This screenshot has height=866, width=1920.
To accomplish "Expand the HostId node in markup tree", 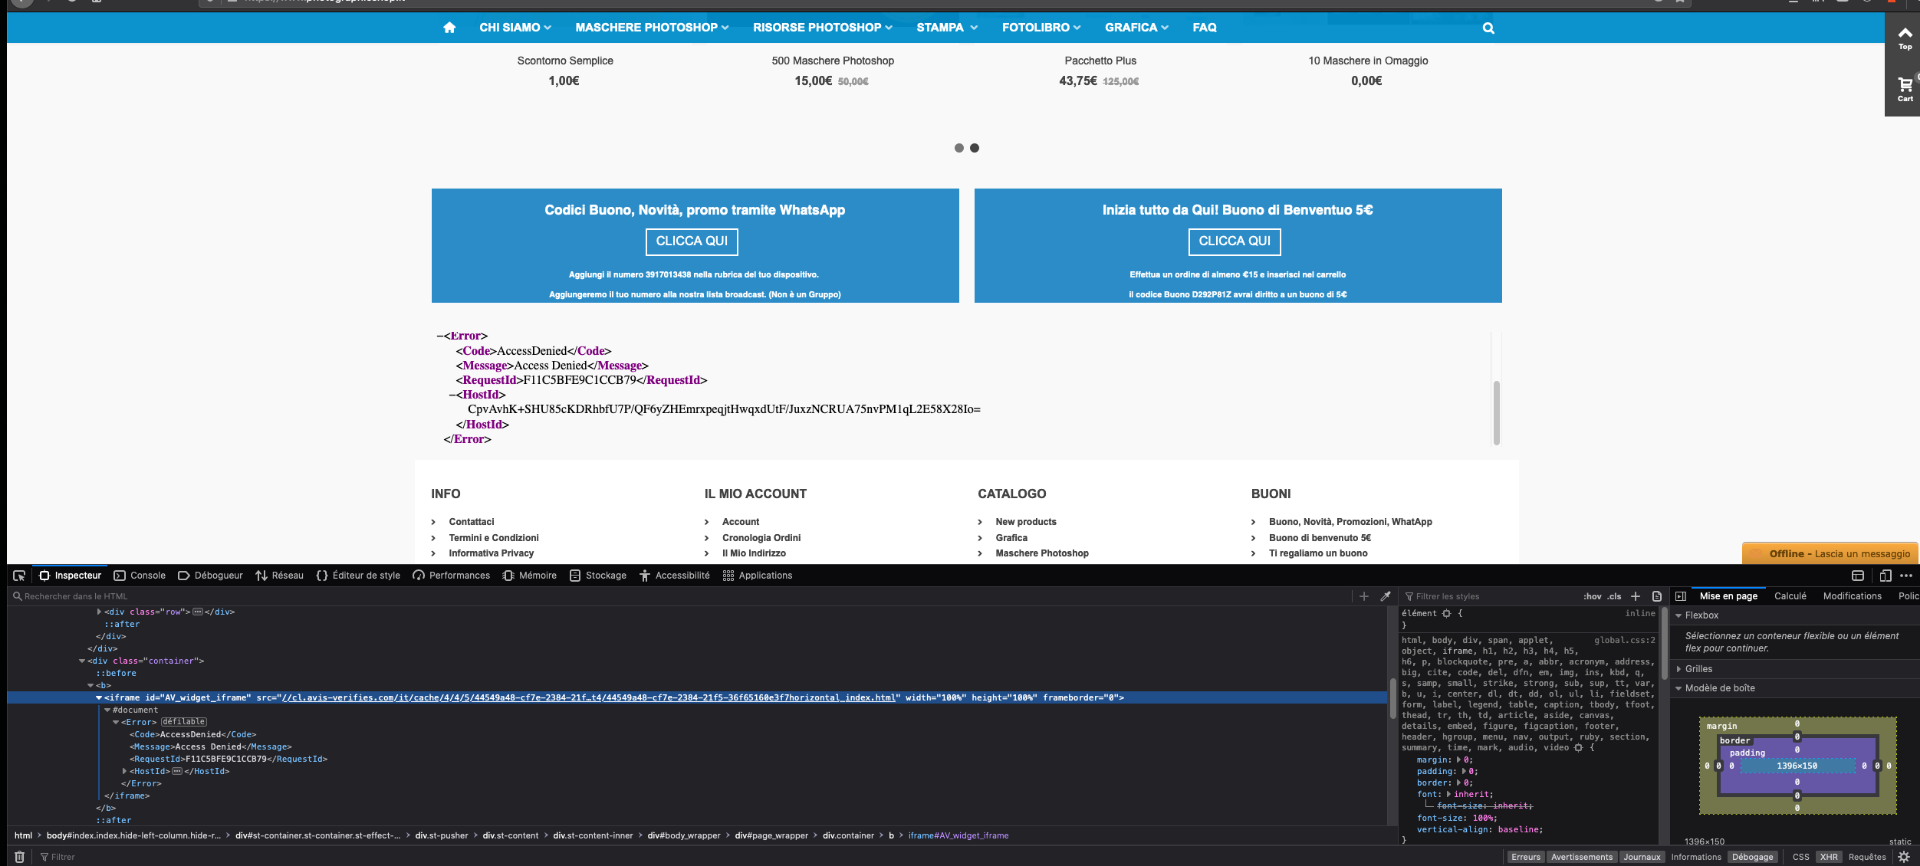I will [125, 771].
